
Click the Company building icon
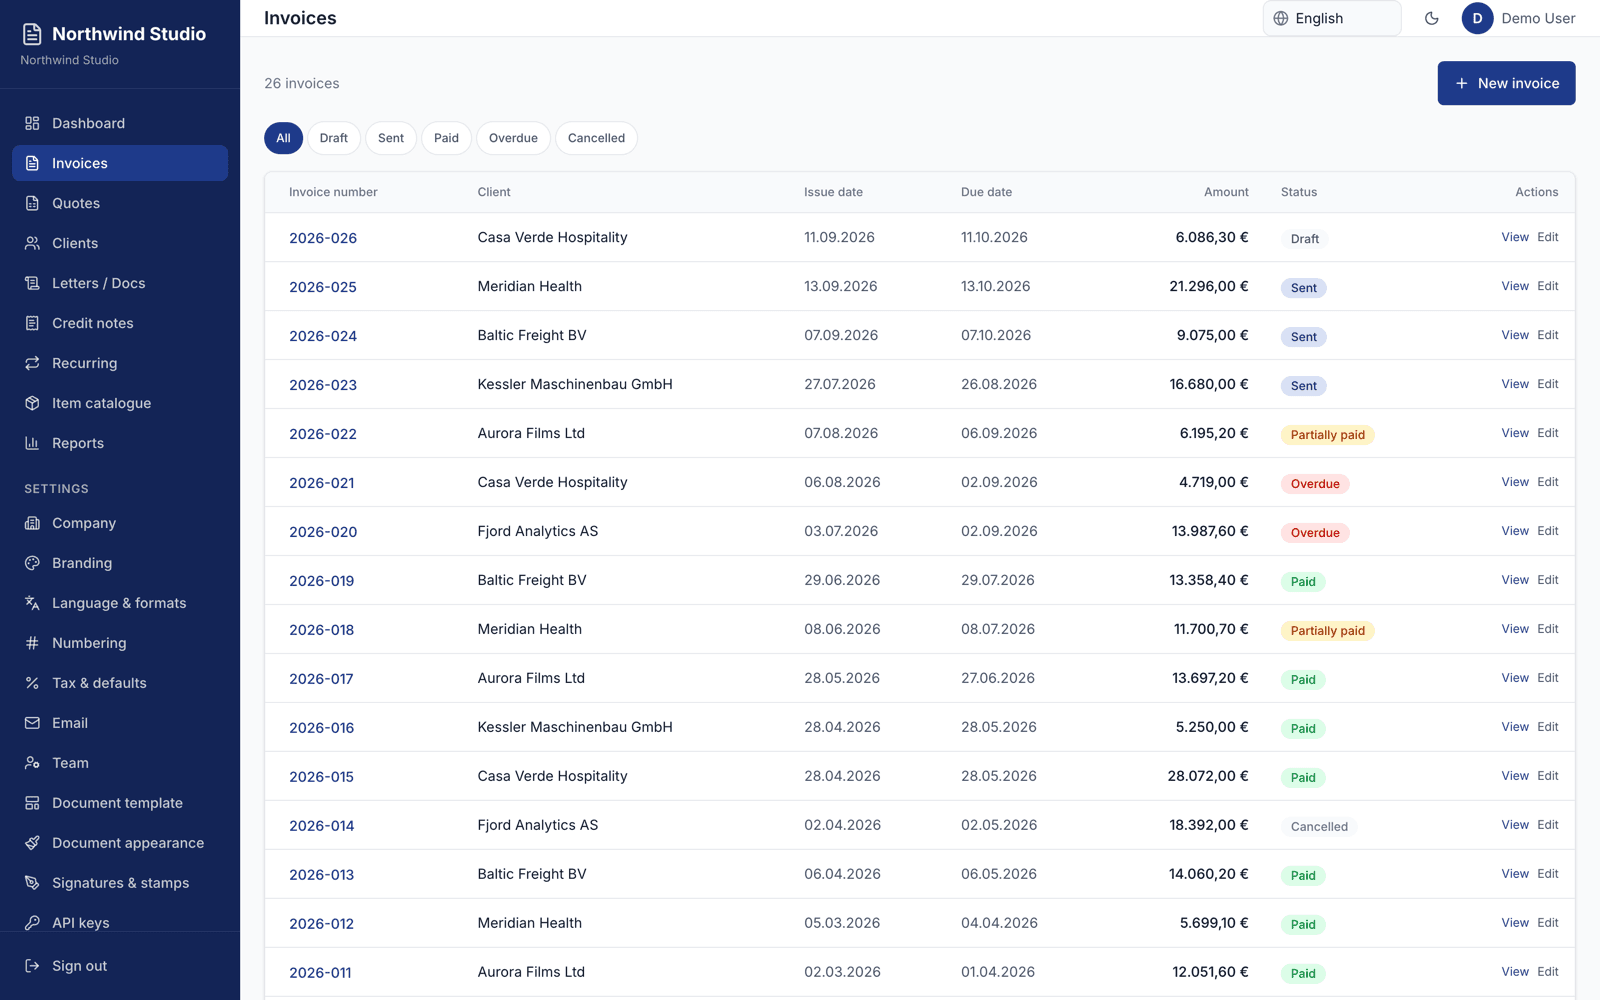pyautogui.click(x=32, y=523)
